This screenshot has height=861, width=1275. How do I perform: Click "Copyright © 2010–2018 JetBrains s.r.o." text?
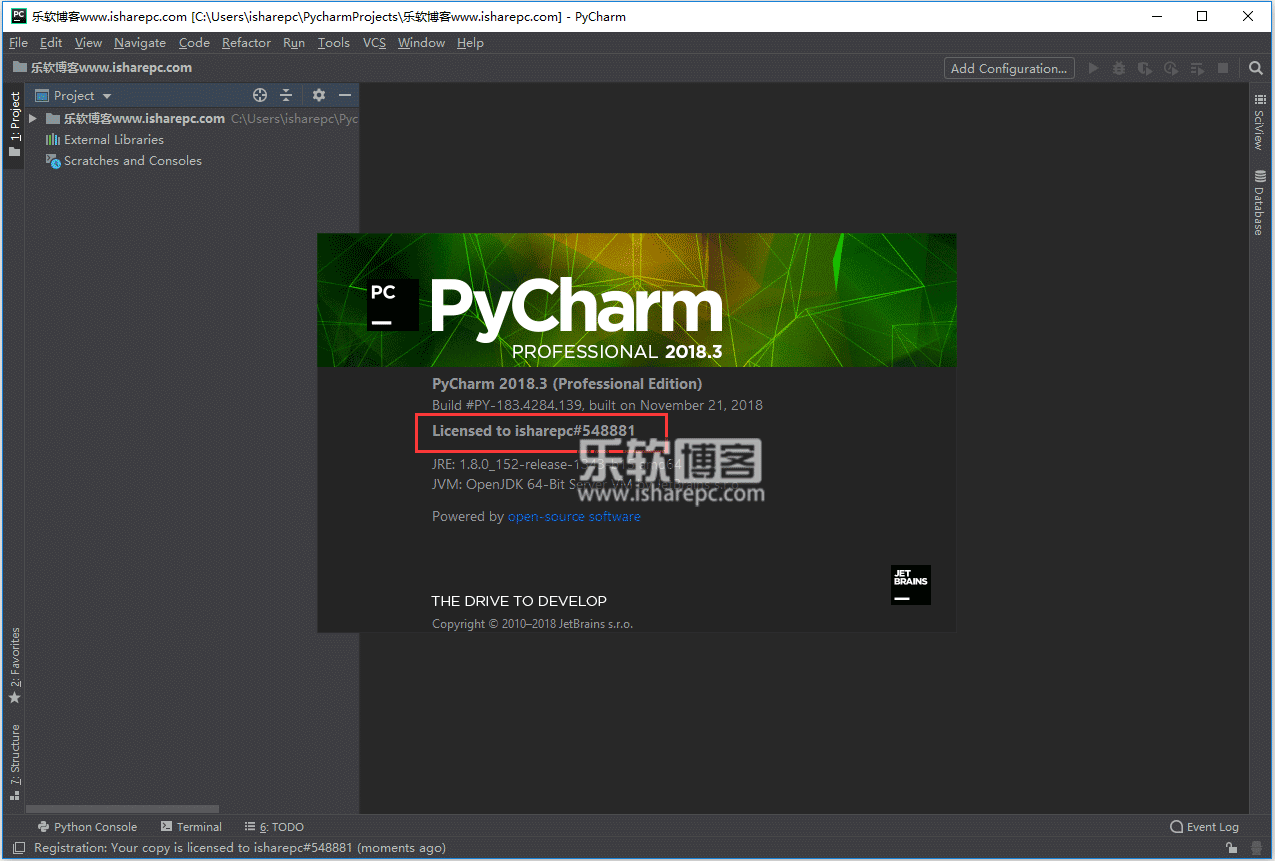click(x=532, y=624)
